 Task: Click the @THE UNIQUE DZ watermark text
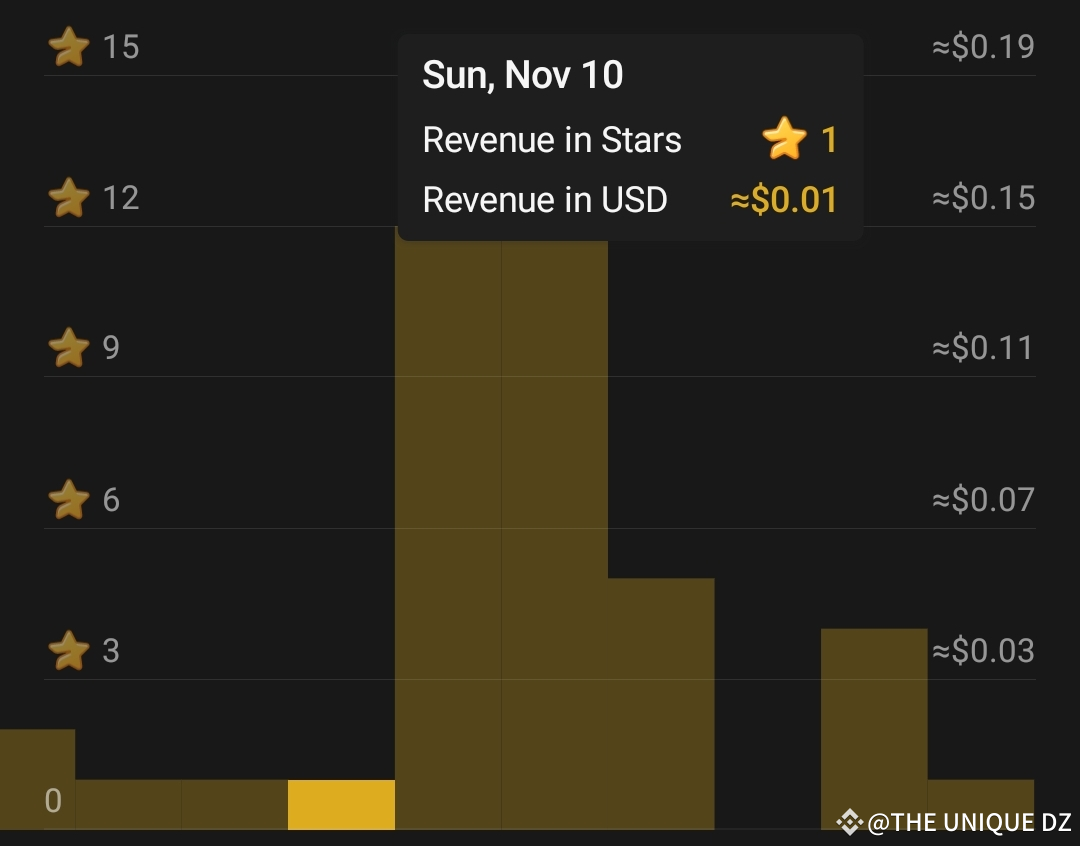pyautogui.click(x=969, y=822)
